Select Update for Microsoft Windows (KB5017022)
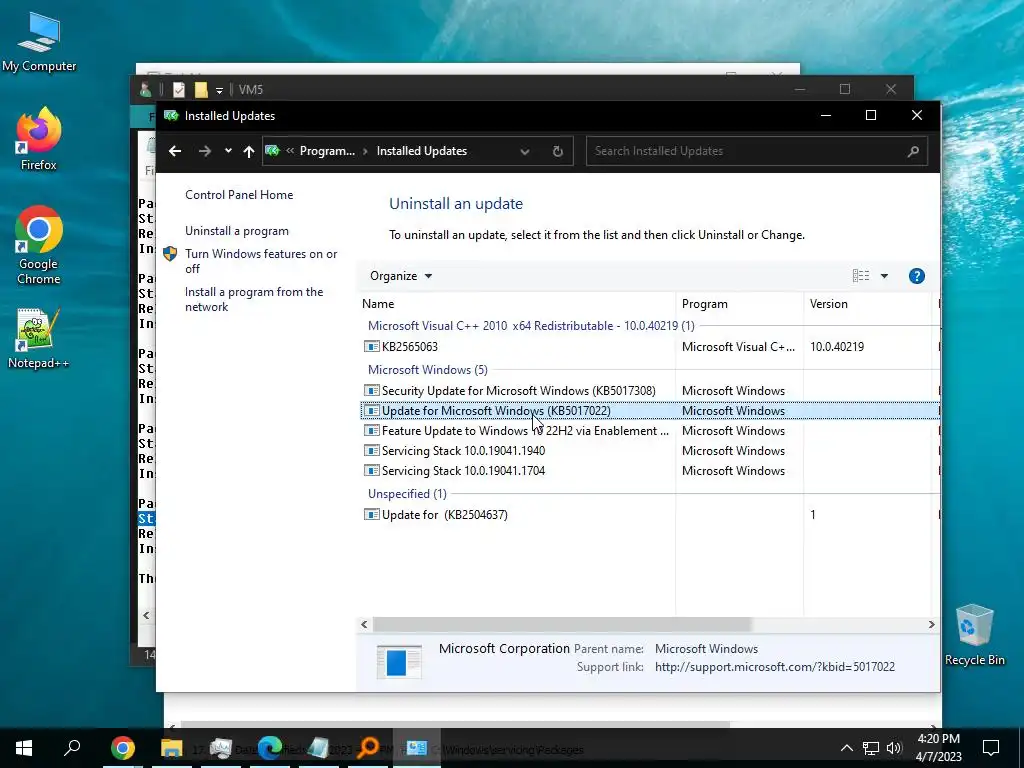The image size is (1024, 768). tap(650, 411)
